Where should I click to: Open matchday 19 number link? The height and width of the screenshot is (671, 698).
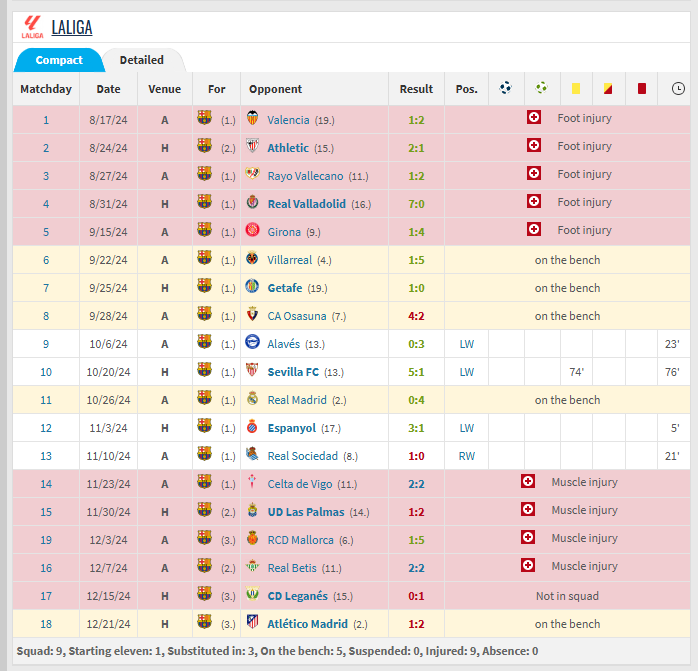[x=46, y=540]
